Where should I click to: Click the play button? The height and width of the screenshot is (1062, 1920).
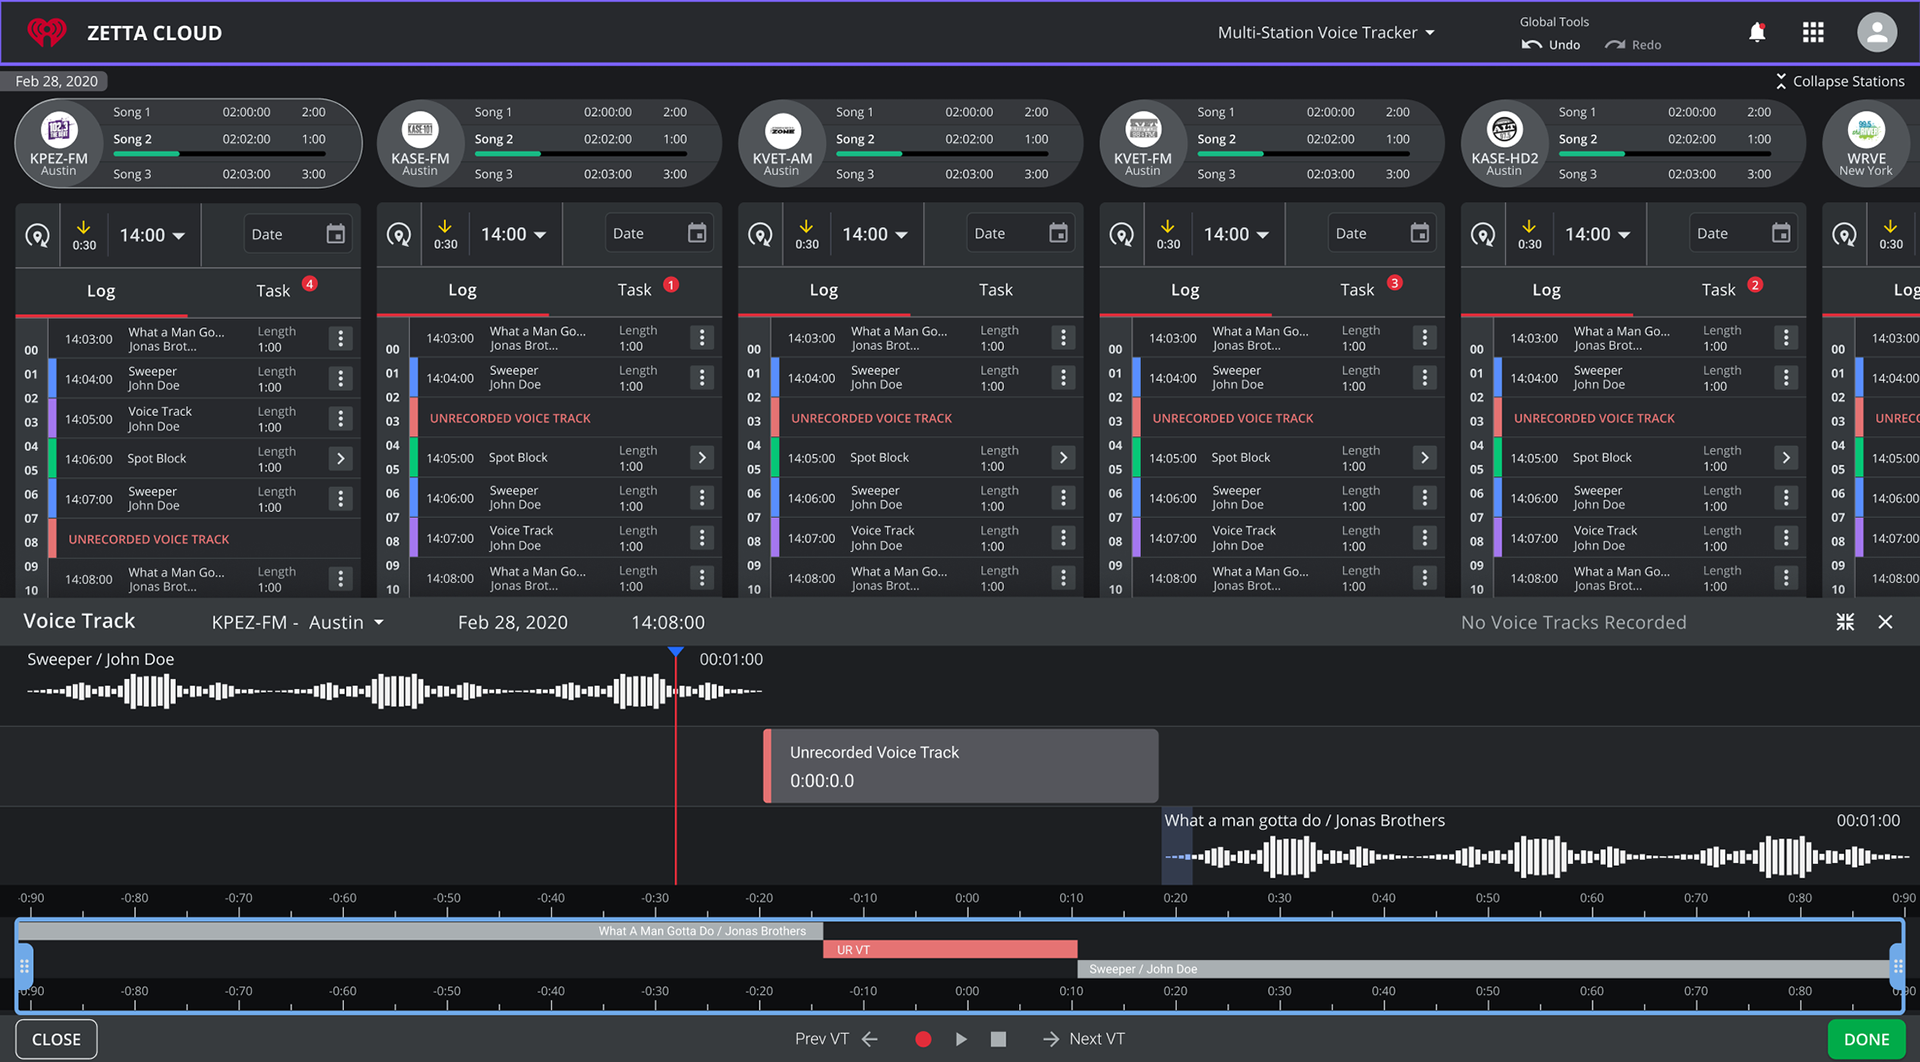[x=961, y=1040]
